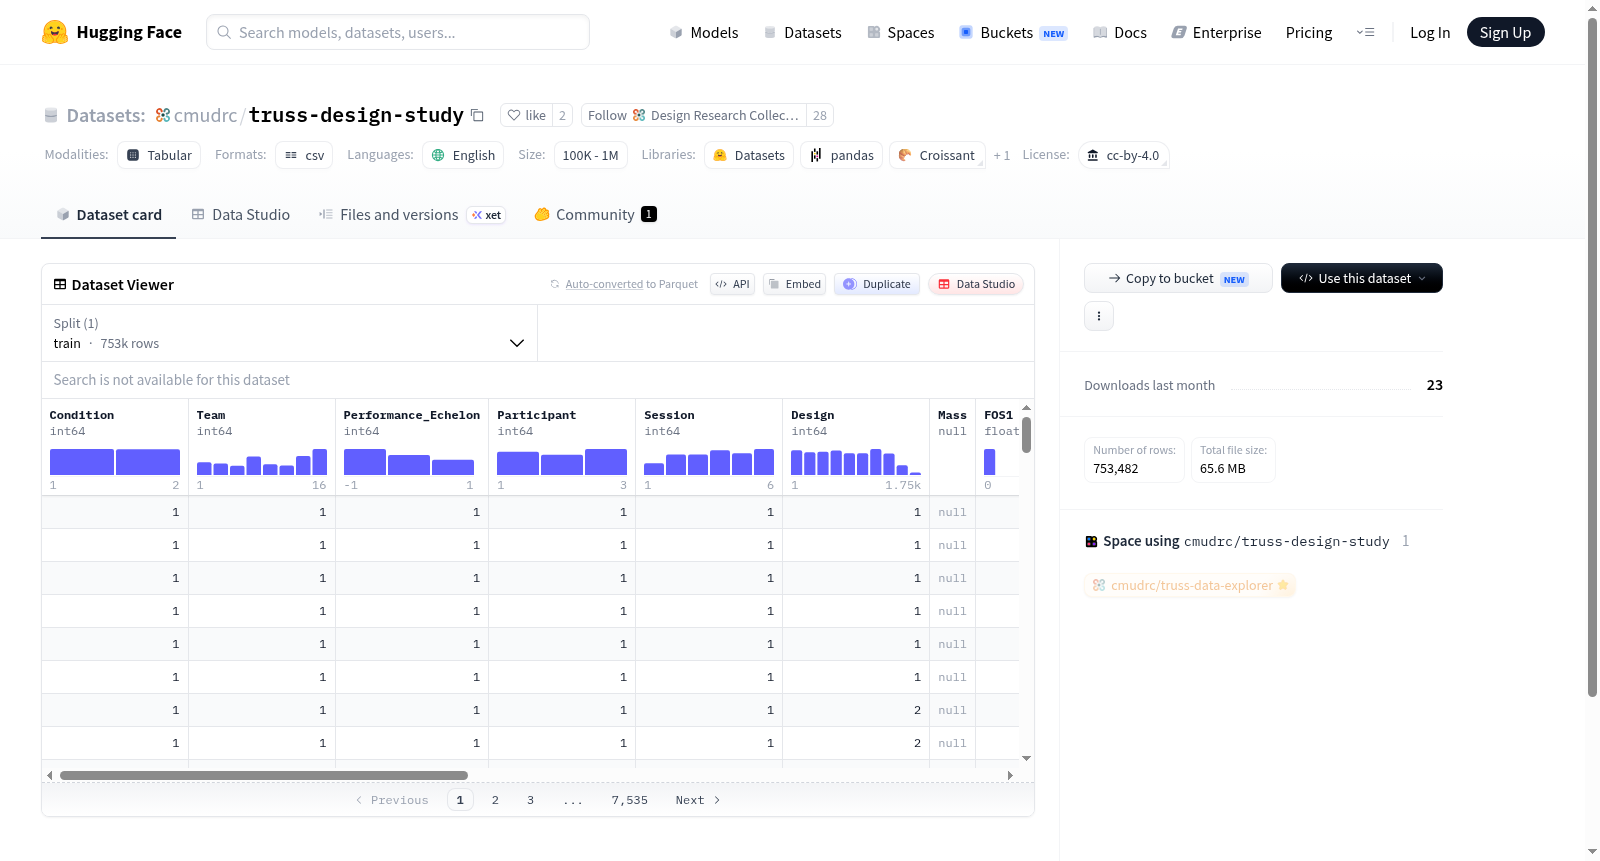Click the truss-design-study dataset title
The height and width of the screenshot is (861, 1600).
tap(356, 115)
